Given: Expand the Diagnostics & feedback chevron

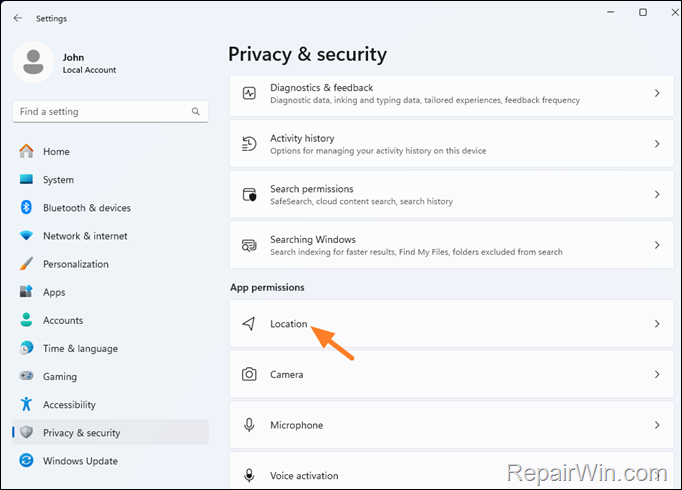Looking at the screenshot, I should coord(657,93).
